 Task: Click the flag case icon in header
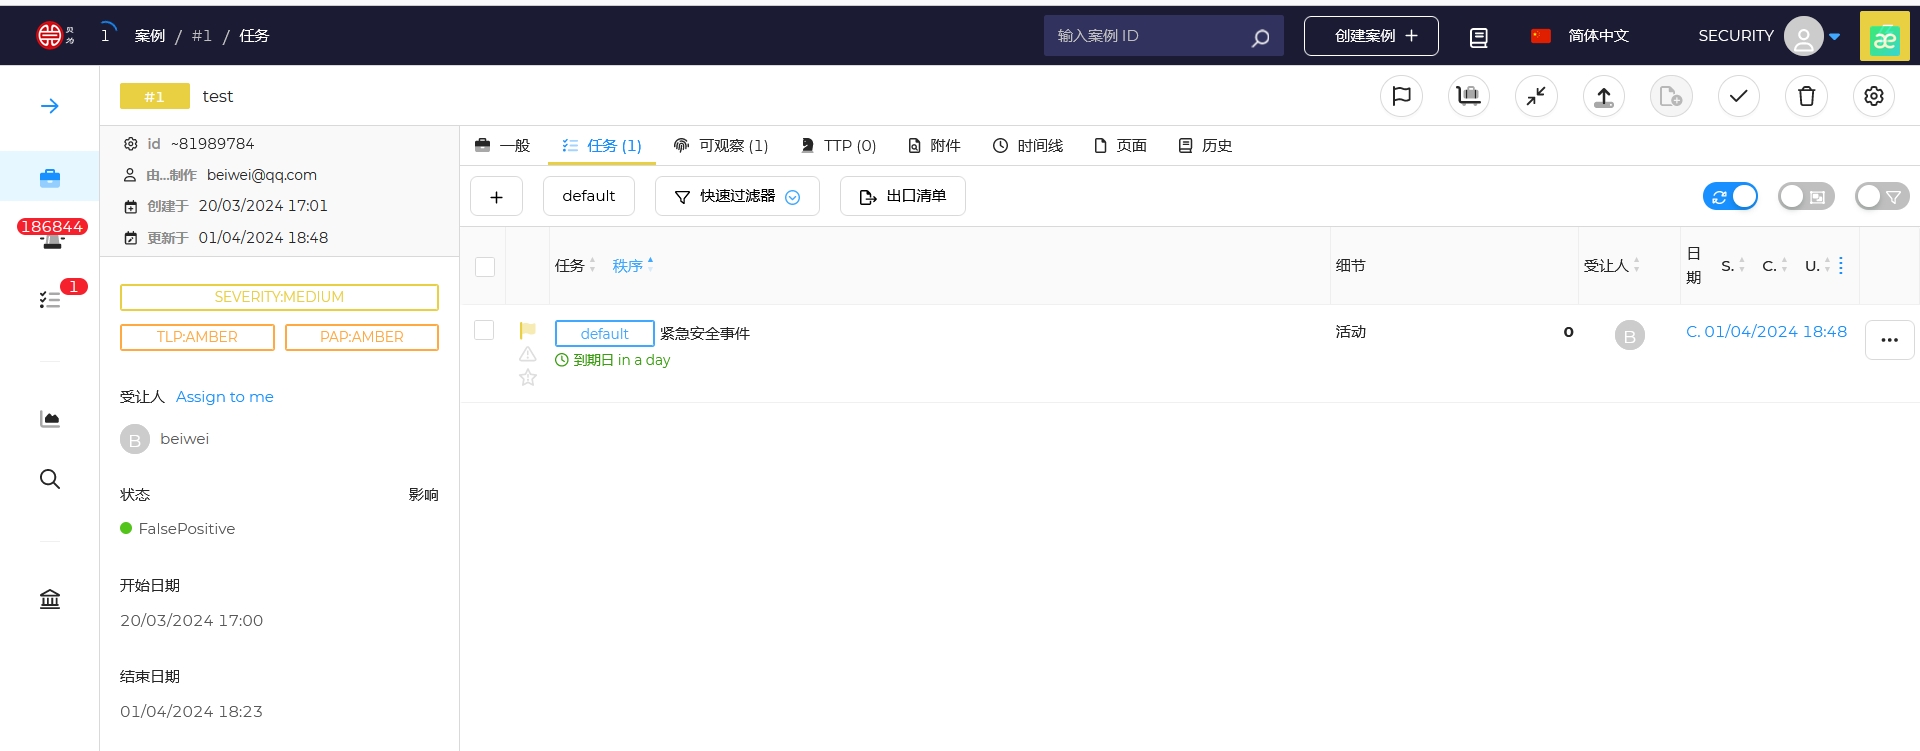(x=1401, y=96)
